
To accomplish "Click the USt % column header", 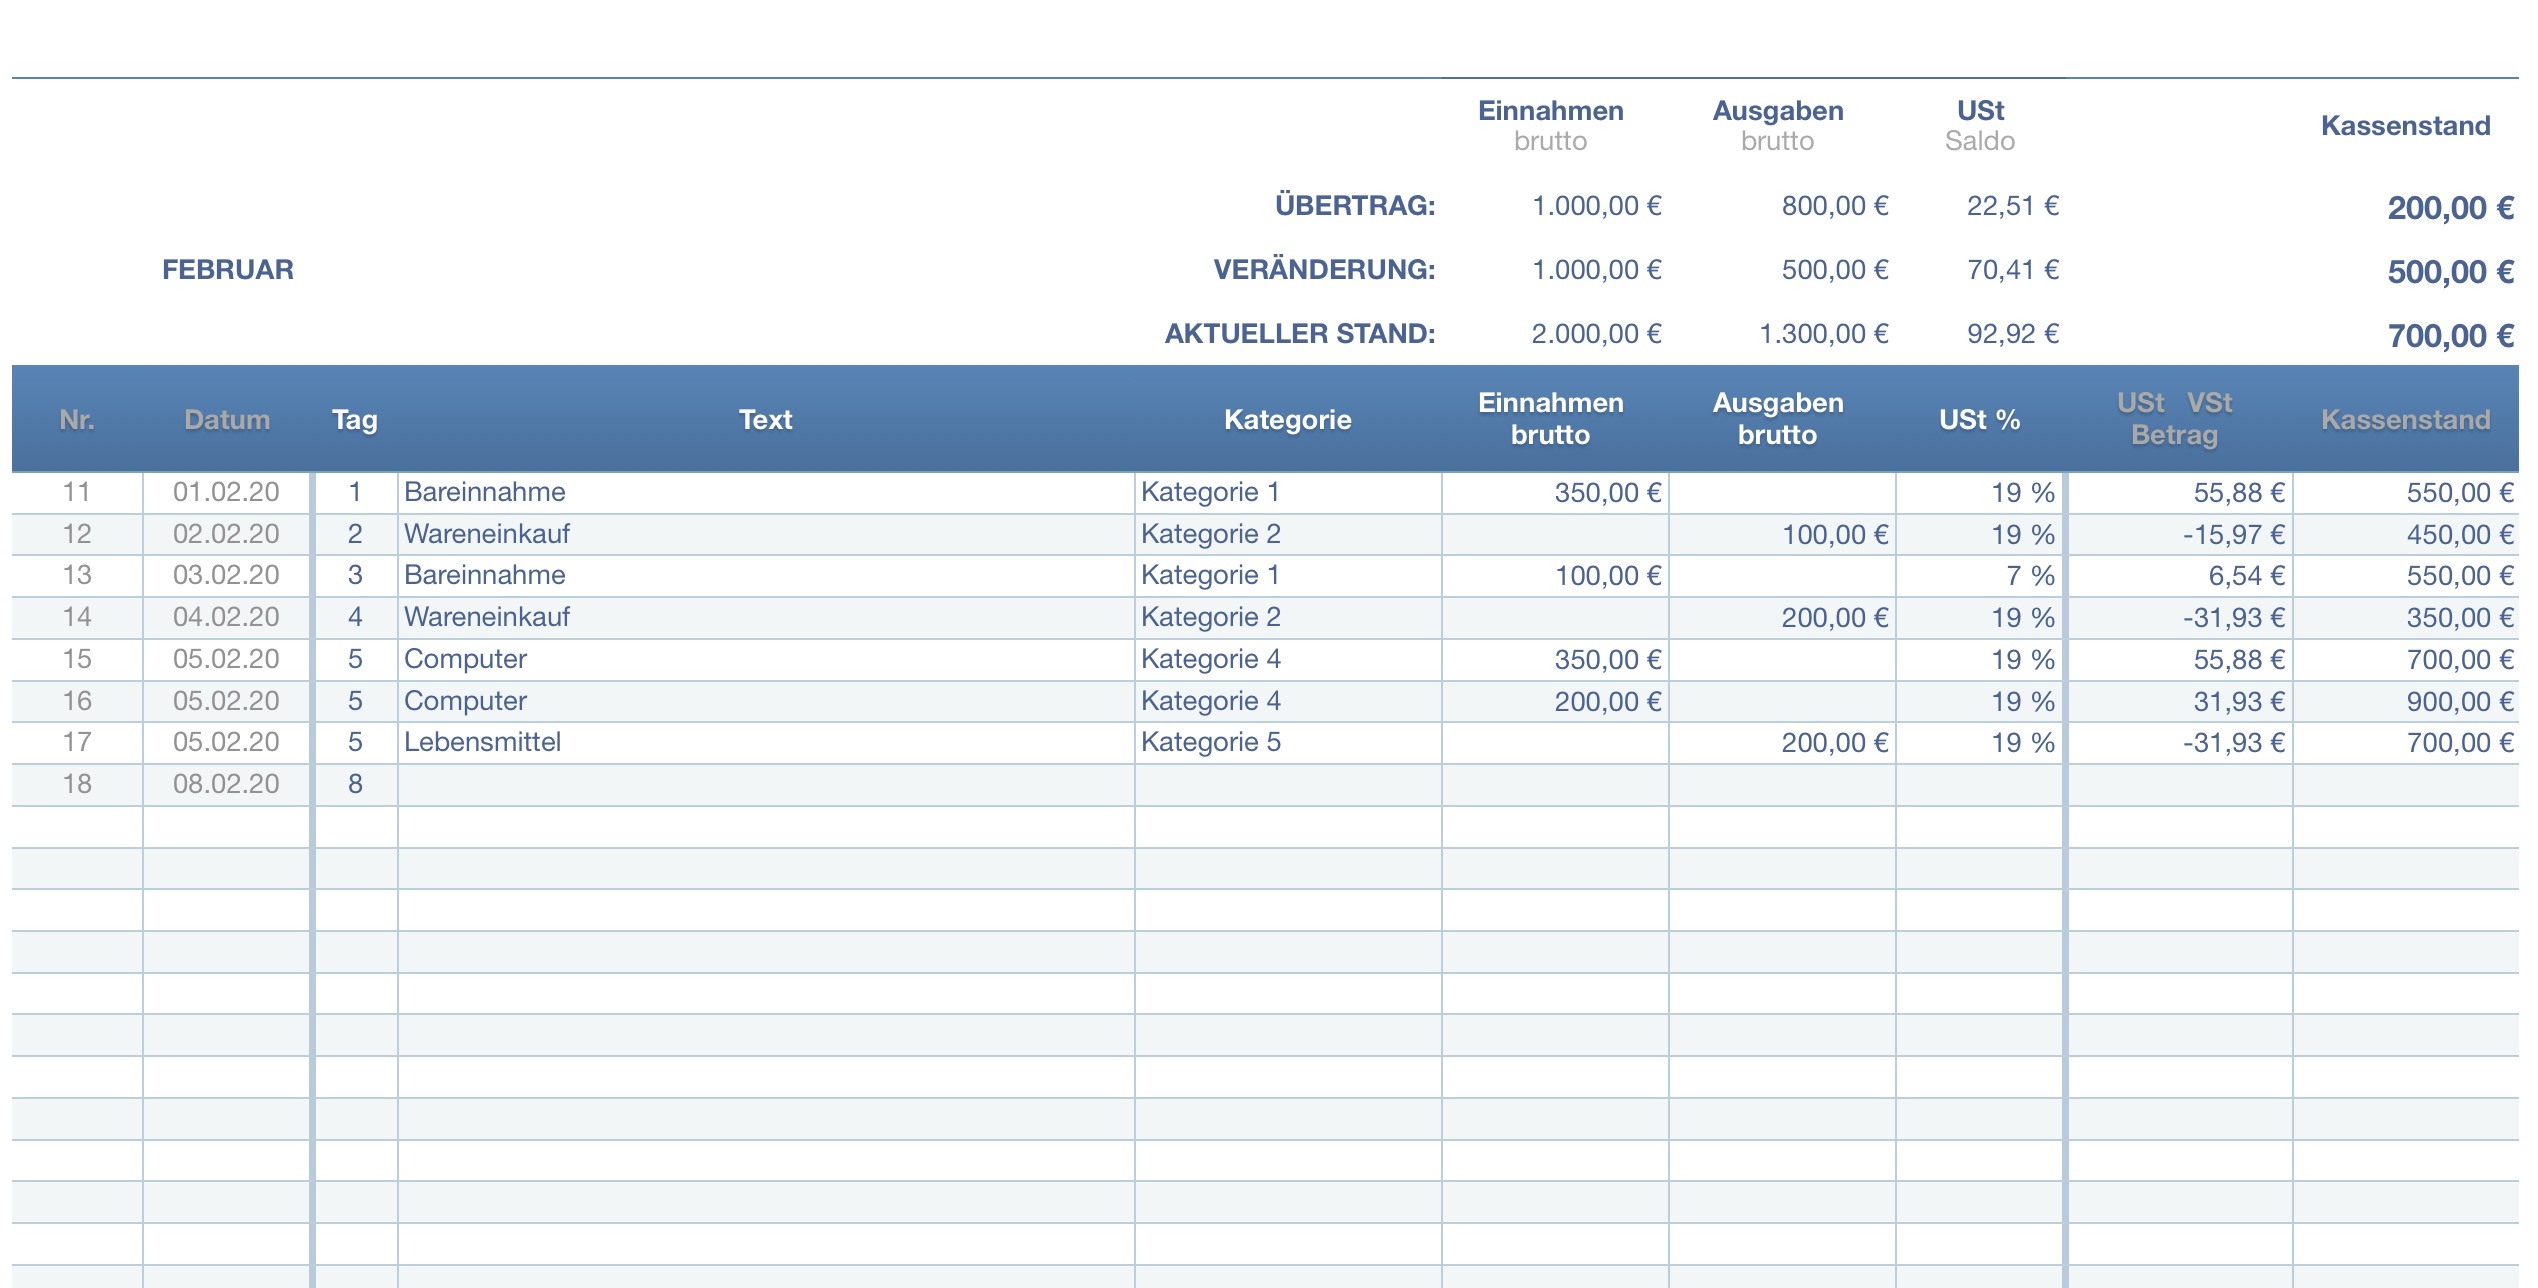I will pos(1979,419).
